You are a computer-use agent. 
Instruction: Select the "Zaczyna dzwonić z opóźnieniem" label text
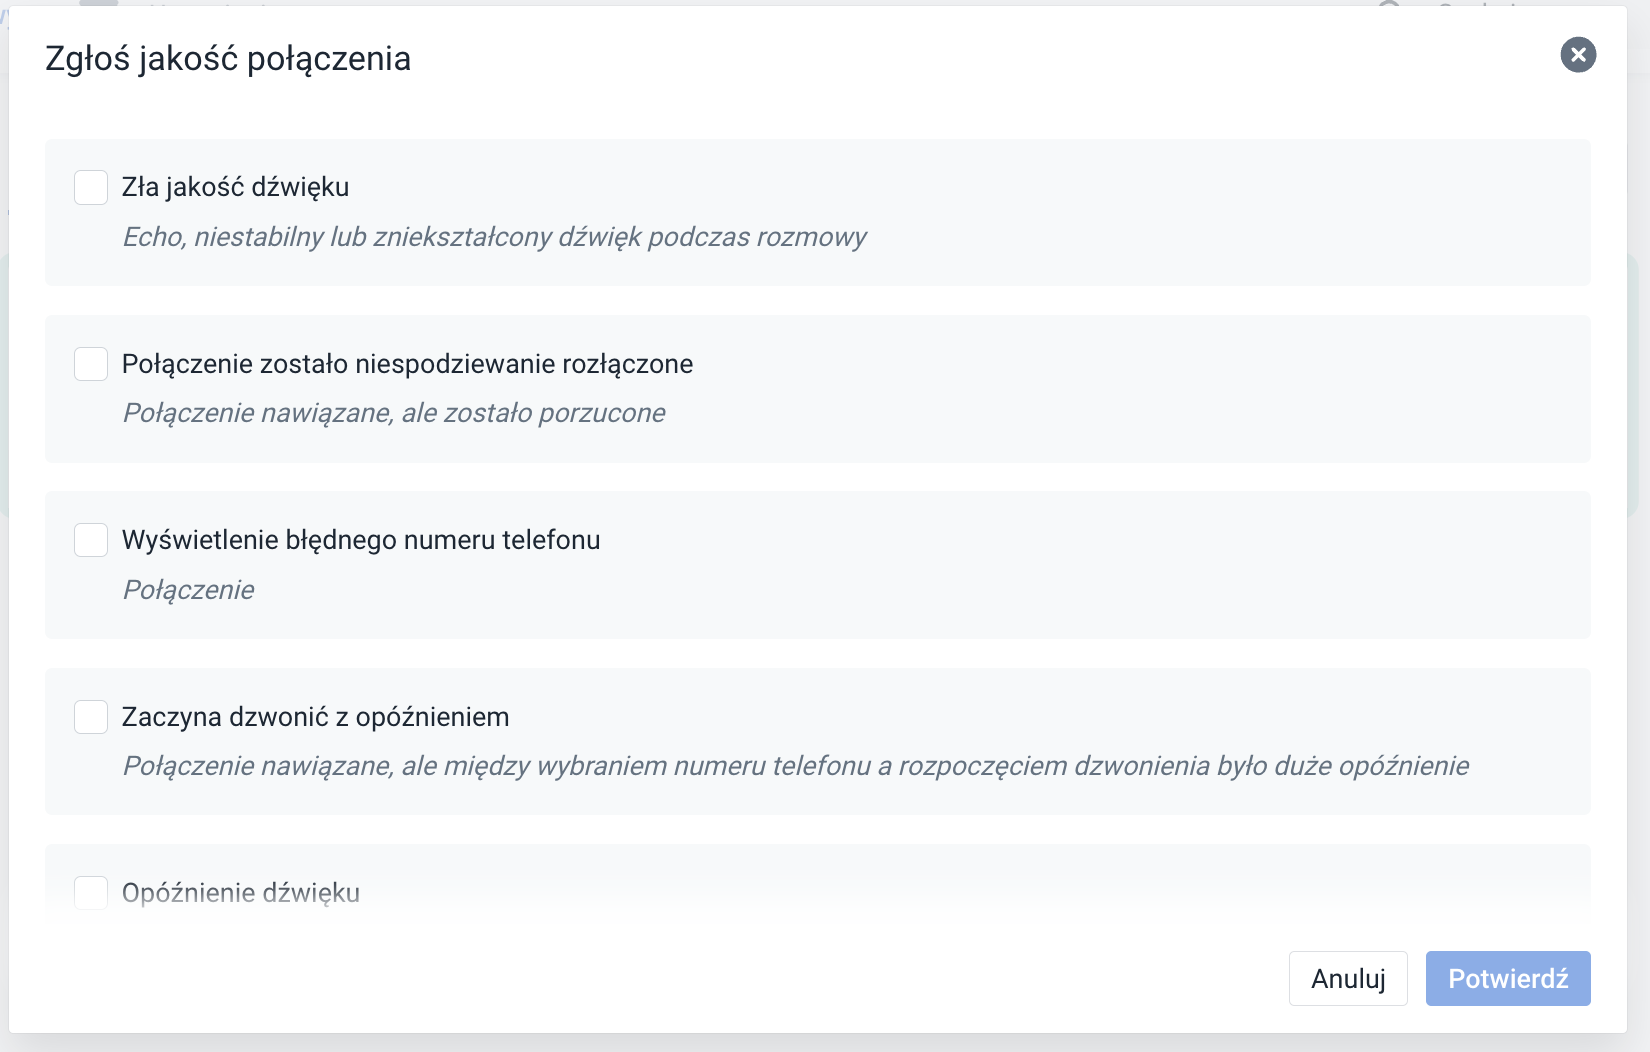pos(314,716)
